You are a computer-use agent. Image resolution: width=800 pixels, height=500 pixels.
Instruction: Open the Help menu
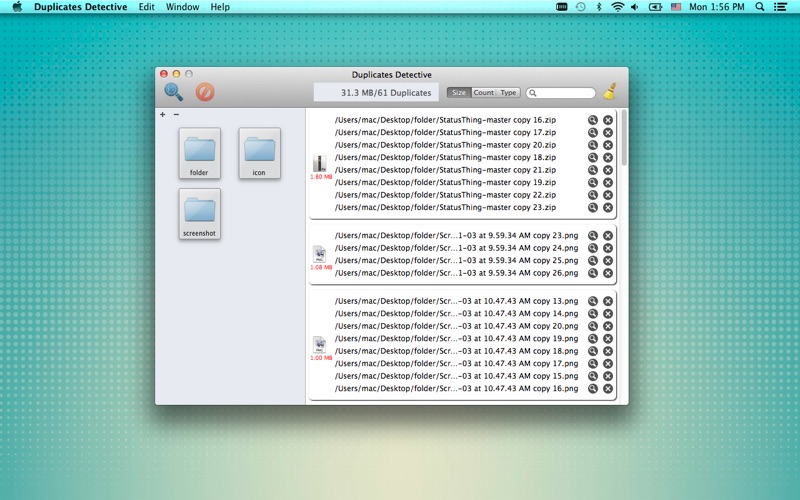[x=220, y=7]
